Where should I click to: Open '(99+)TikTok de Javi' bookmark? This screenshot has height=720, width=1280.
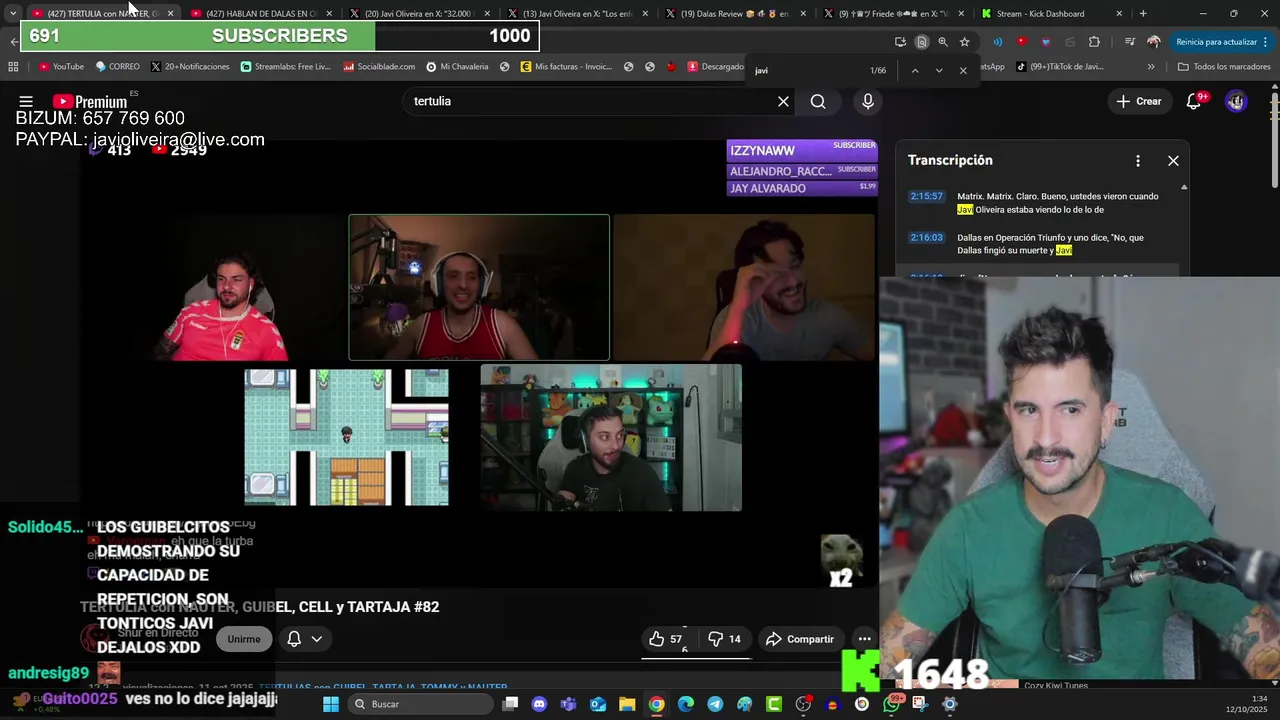tap(1060, 67)
